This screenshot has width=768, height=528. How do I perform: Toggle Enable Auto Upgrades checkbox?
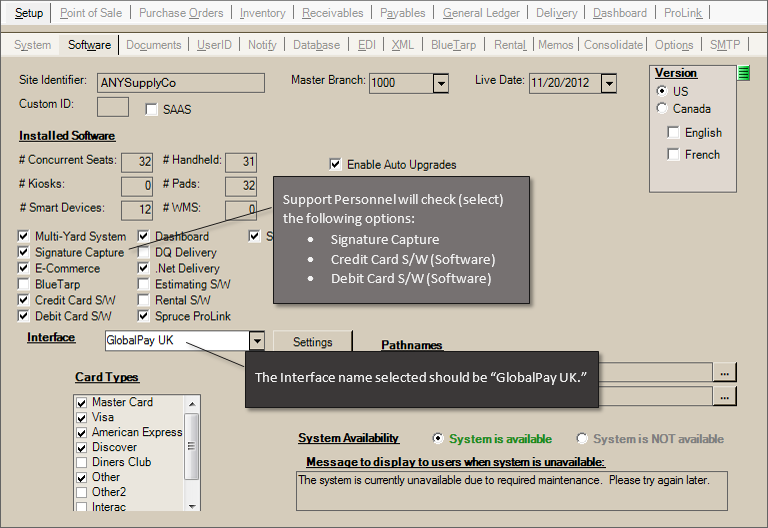point(335,165)
